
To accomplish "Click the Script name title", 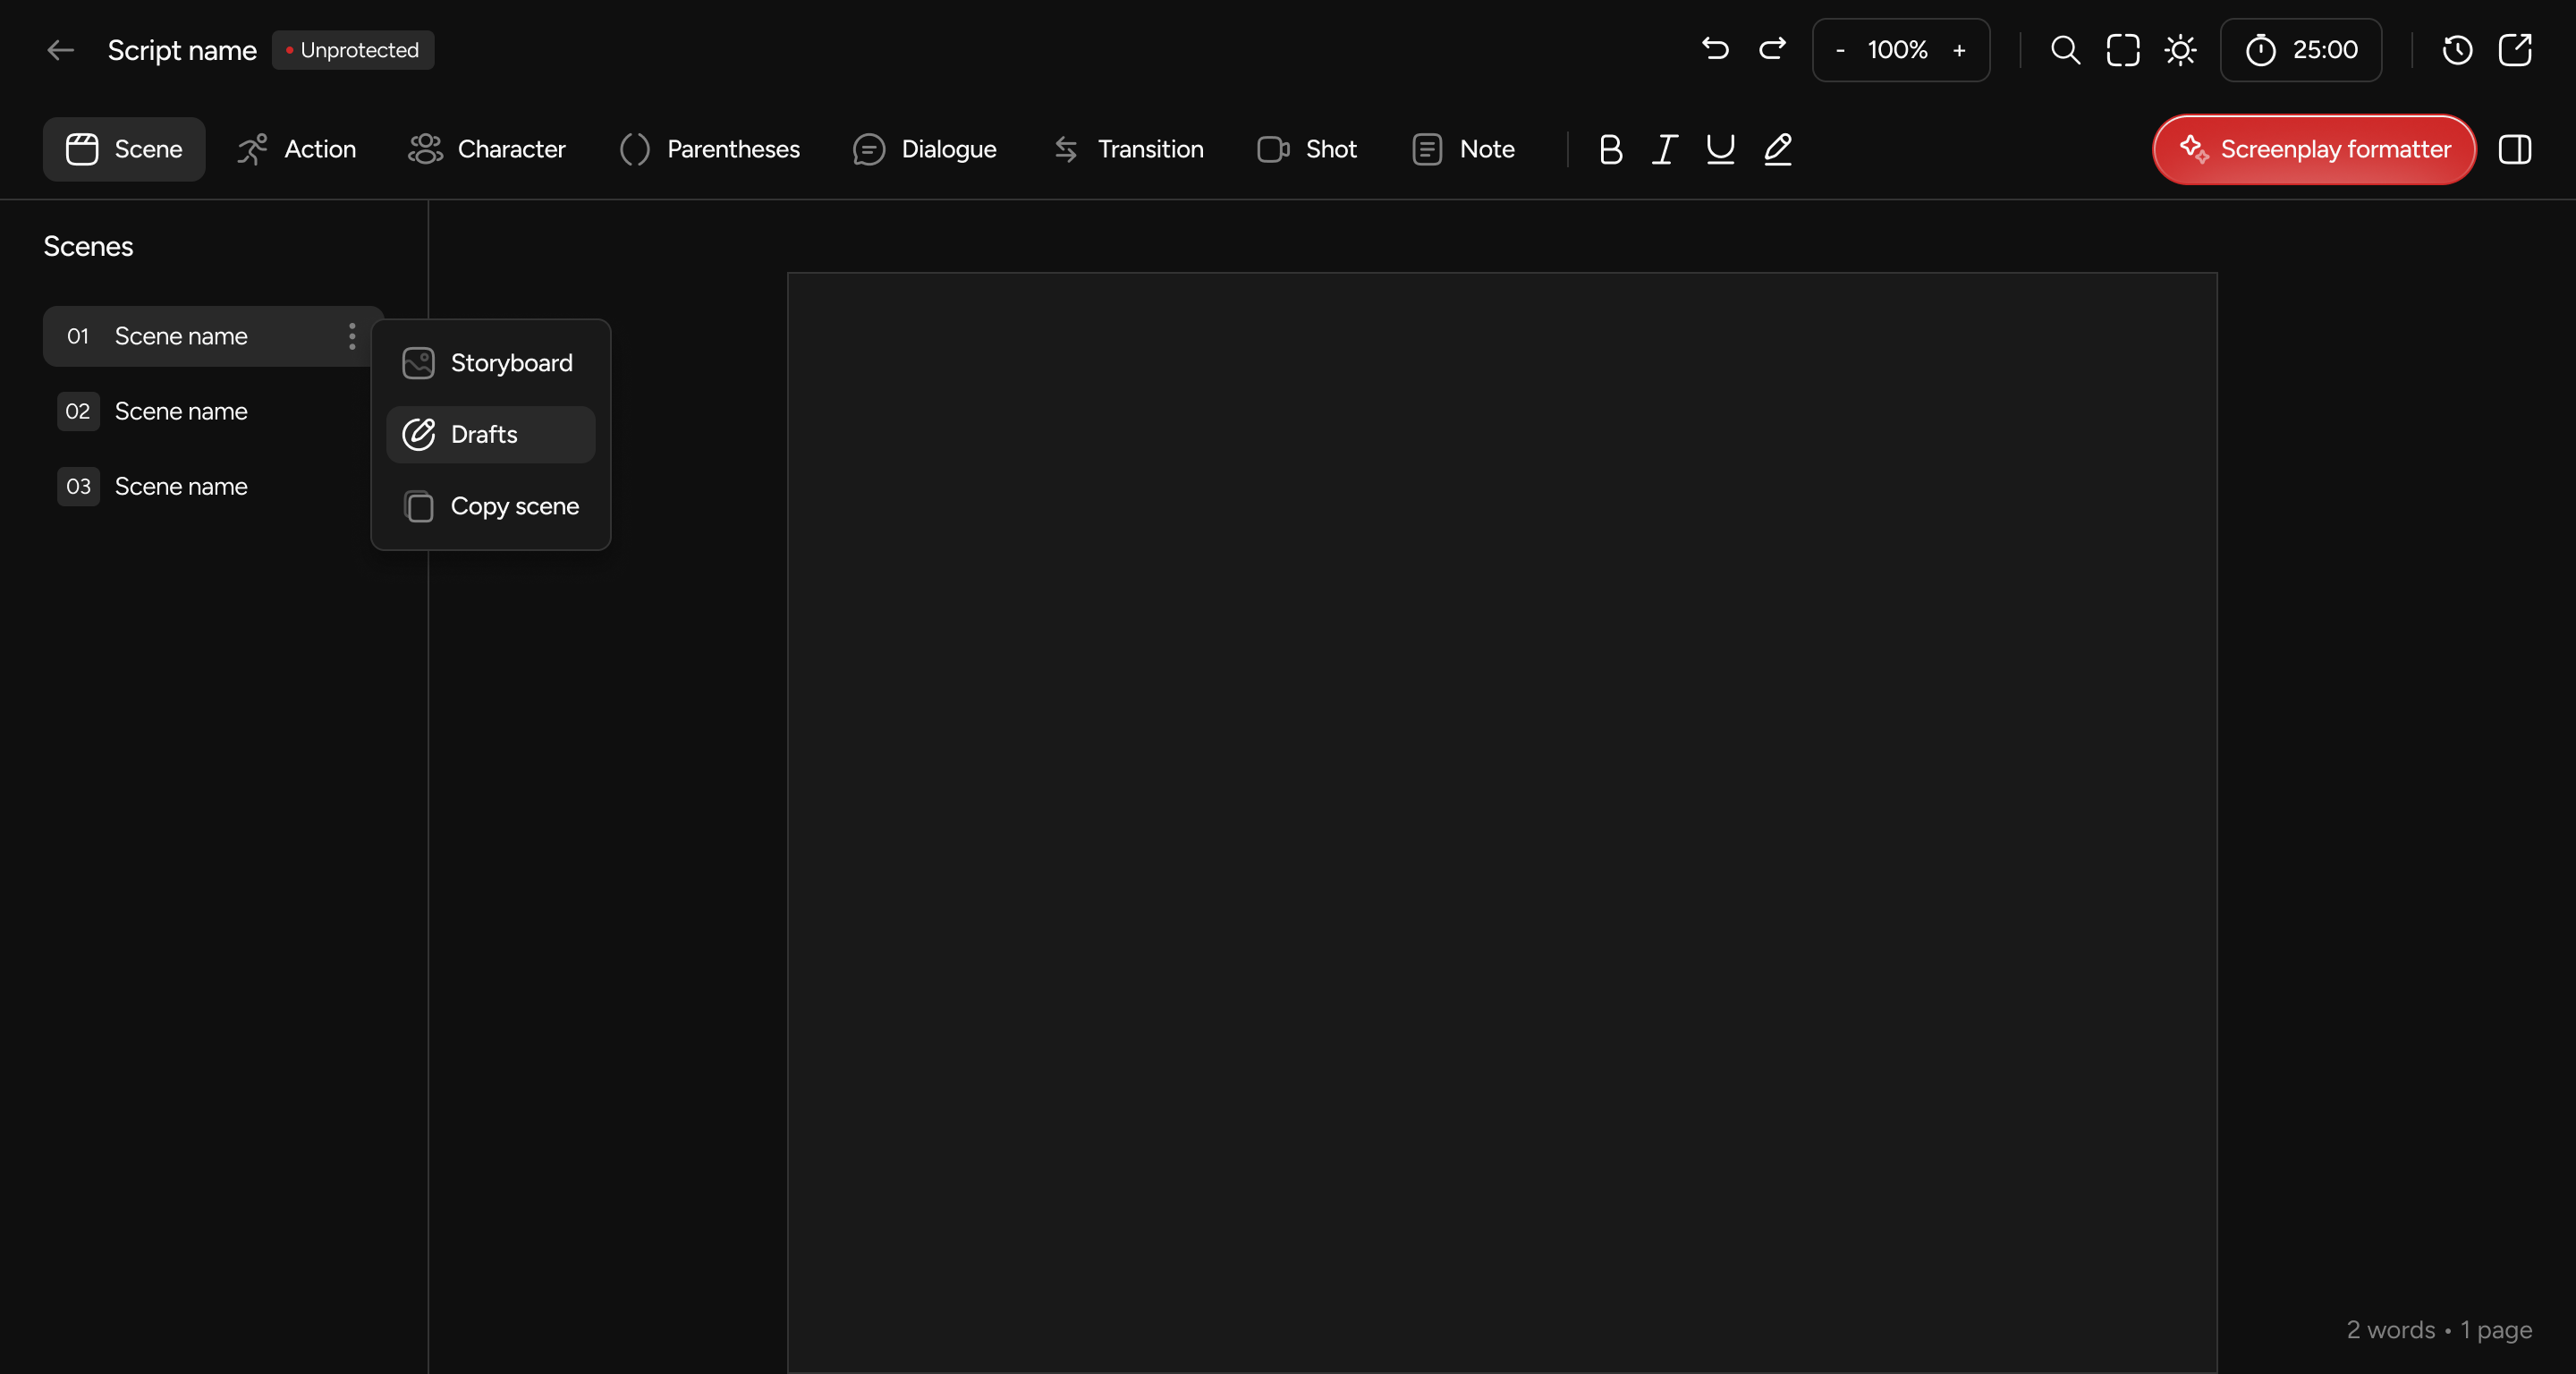I will (x=182, y=50).
